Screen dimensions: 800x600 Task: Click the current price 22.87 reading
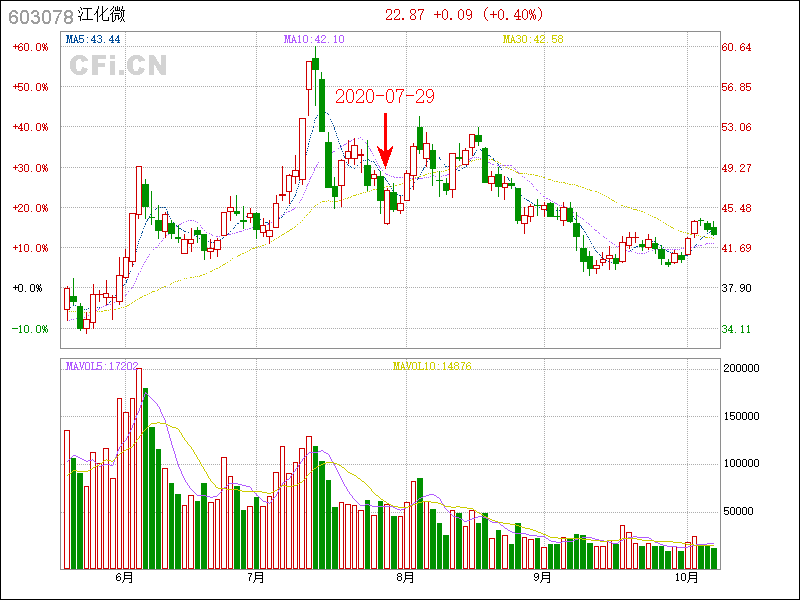pos(405,15)
